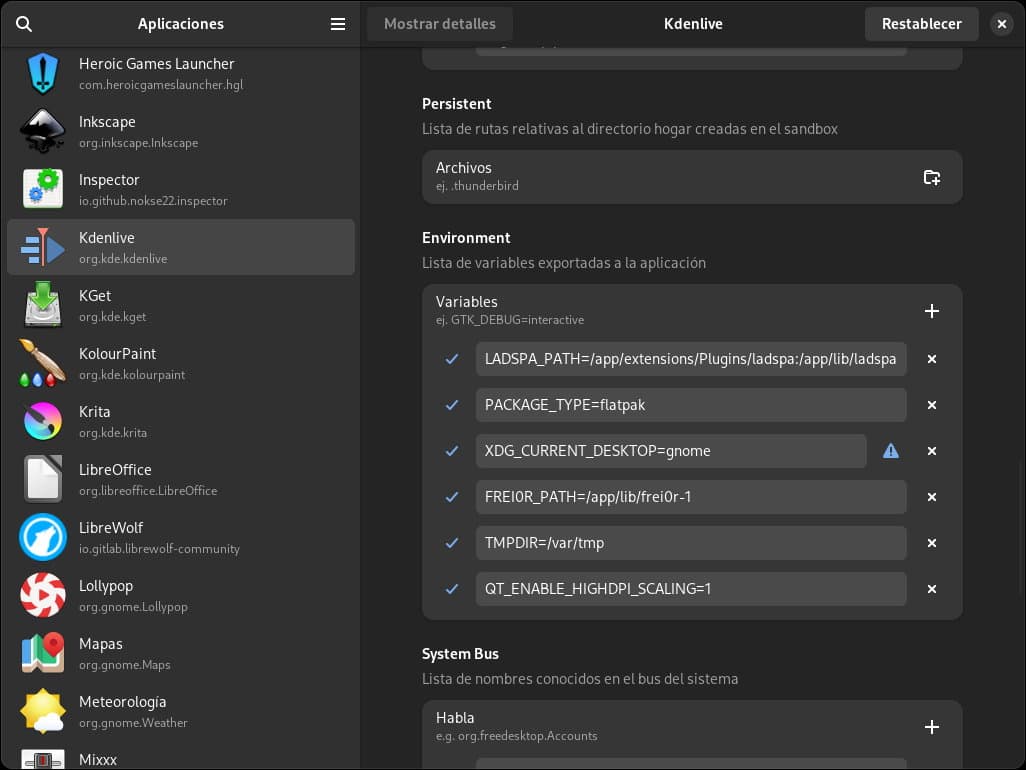Add a folder in Archivos row
The height and width of the screenshot is (770, 1026).
point(932,177)
